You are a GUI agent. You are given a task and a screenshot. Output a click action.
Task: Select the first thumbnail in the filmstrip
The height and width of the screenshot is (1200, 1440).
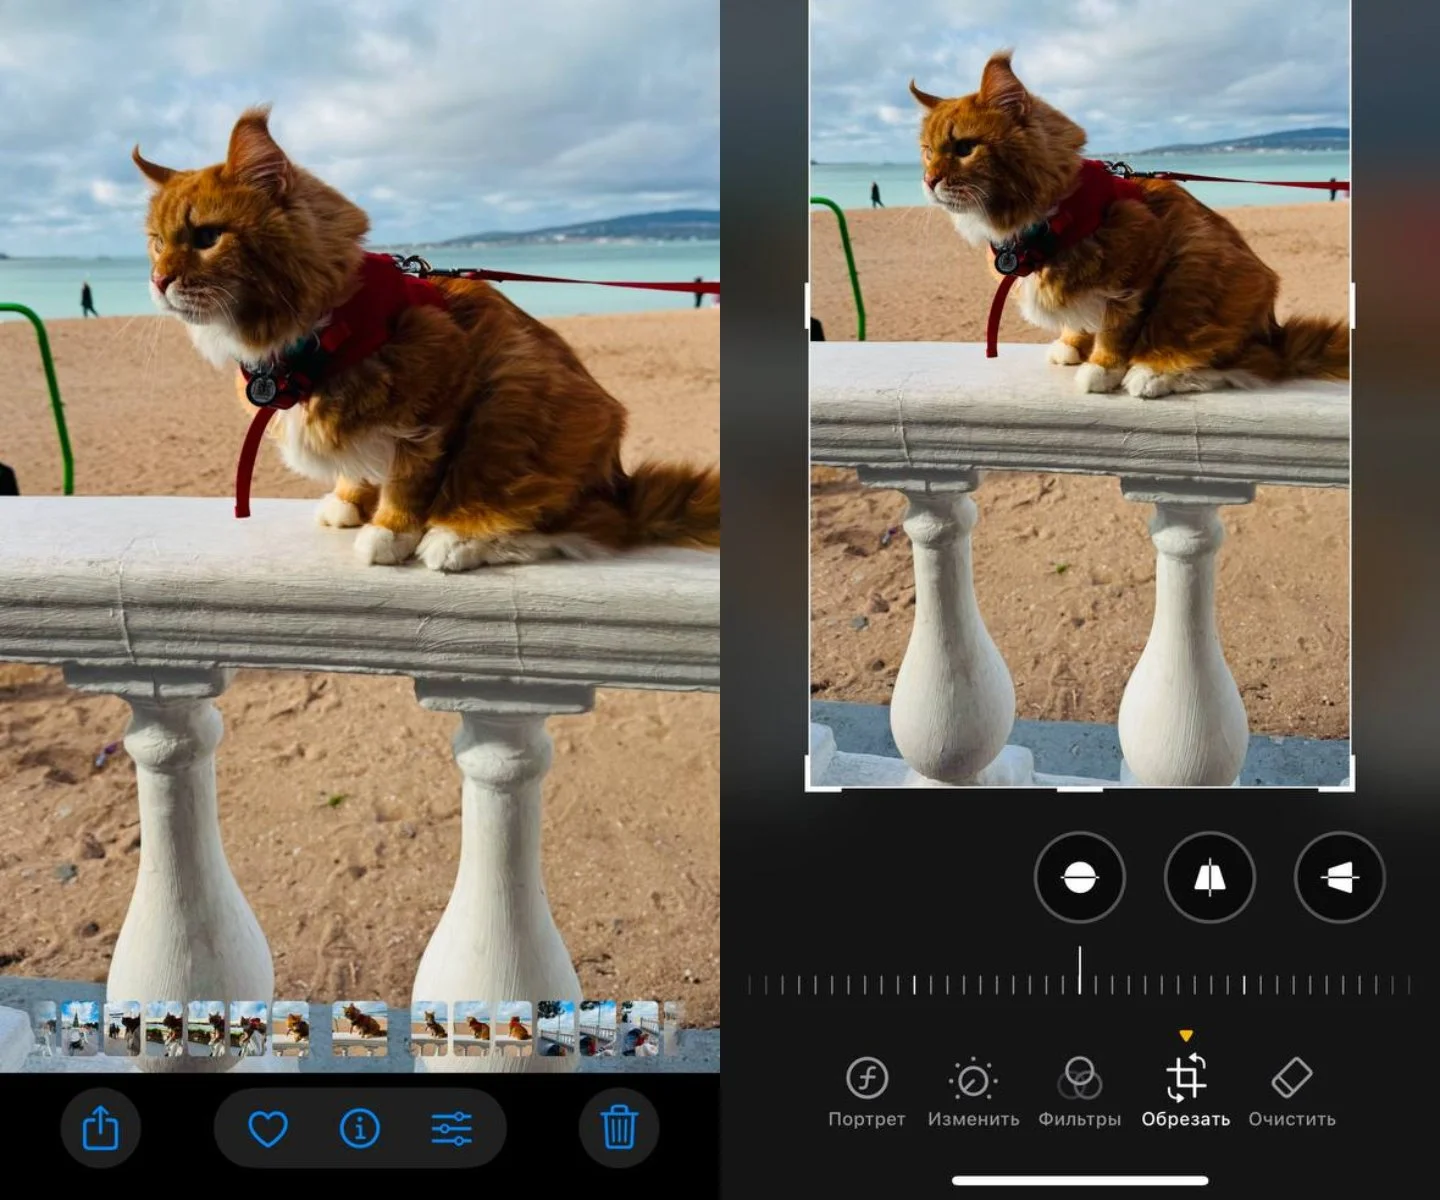[45, 1028]
